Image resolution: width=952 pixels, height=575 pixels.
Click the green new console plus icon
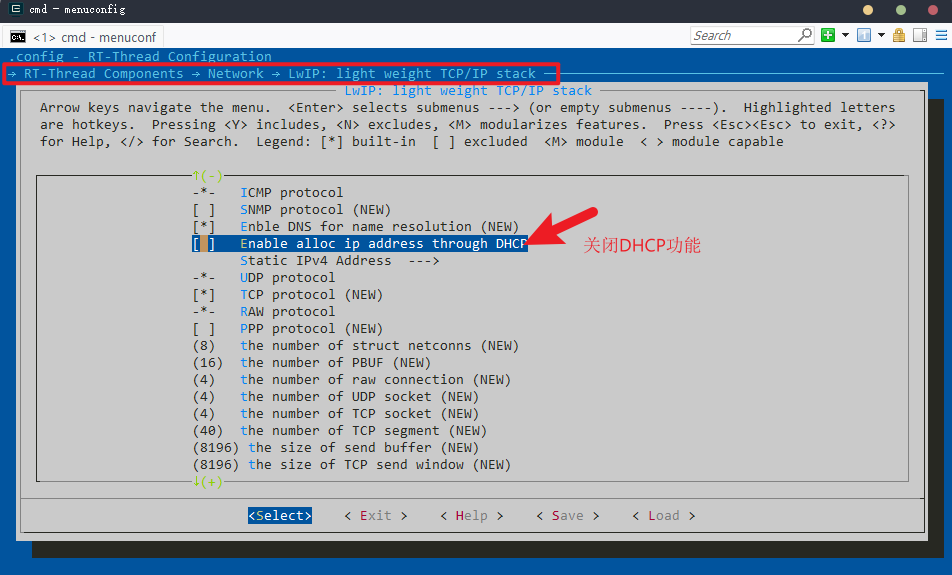pyautogui.click(x=828, y=35)
